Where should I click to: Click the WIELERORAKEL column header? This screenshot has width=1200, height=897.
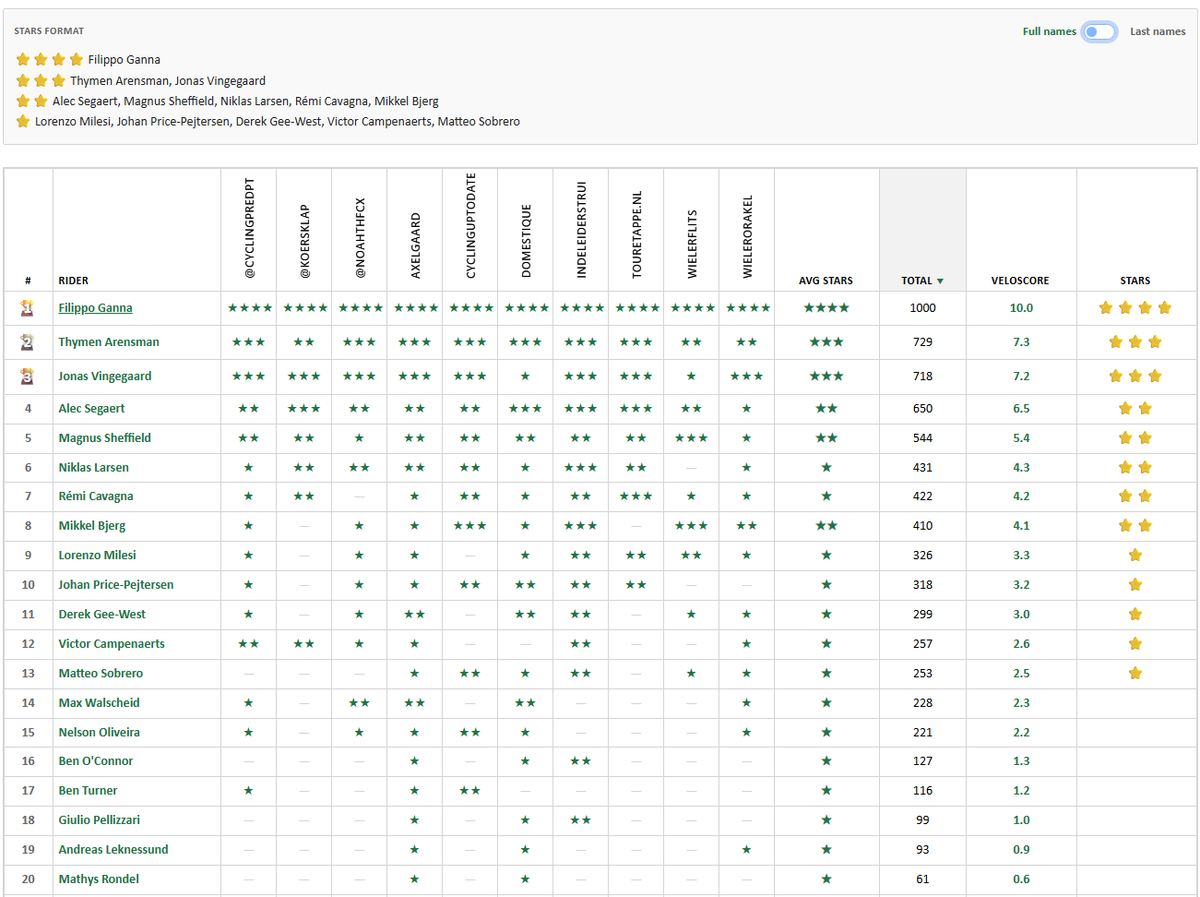pyautogui.click(x=746, y=236)
